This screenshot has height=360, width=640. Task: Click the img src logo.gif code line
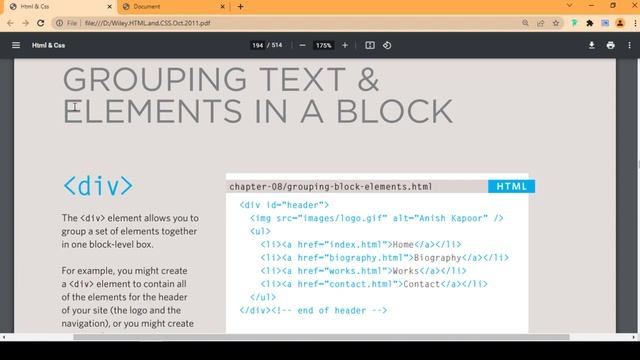tap(377, 218)
